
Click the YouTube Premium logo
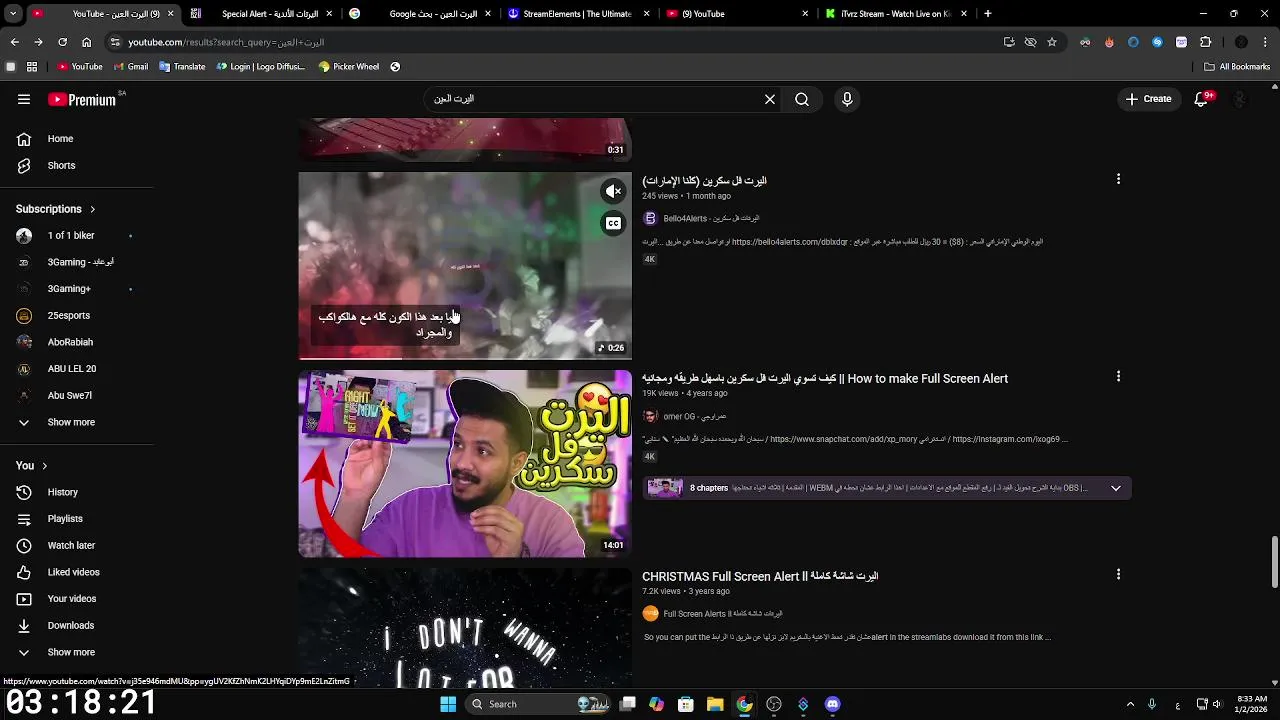pyautogui.click(x=83, y=99)
